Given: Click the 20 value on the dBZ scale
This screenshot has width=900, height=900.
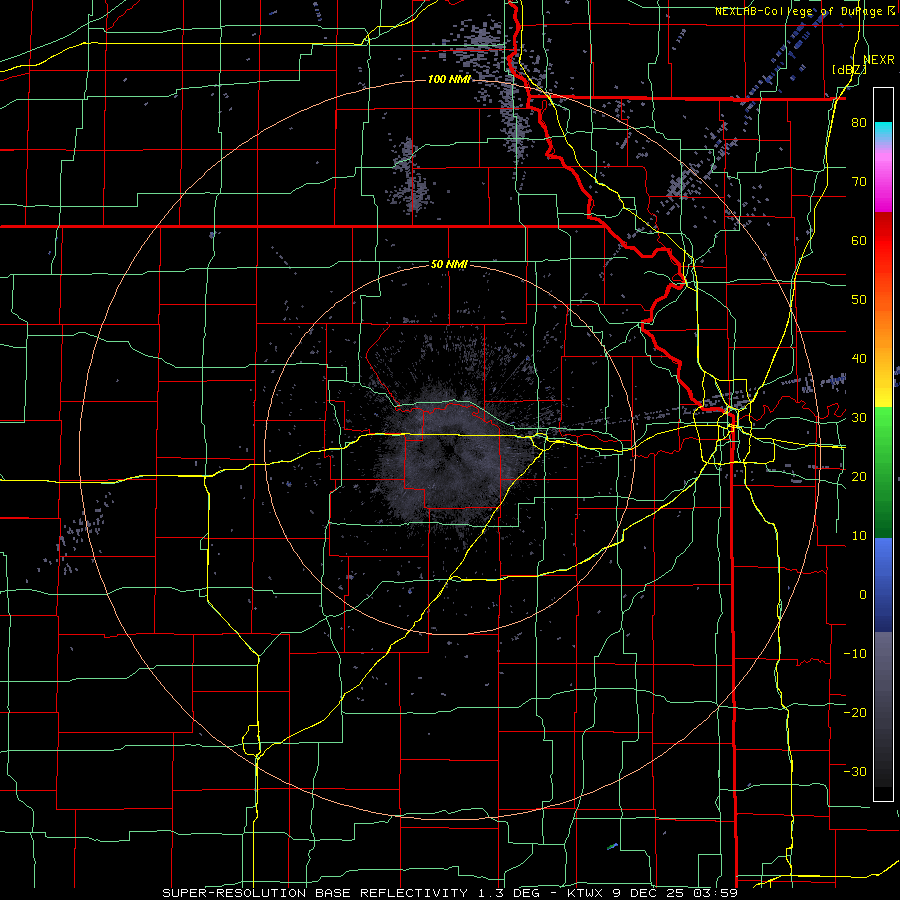Looking at the screenshot, I should (859, 477).
